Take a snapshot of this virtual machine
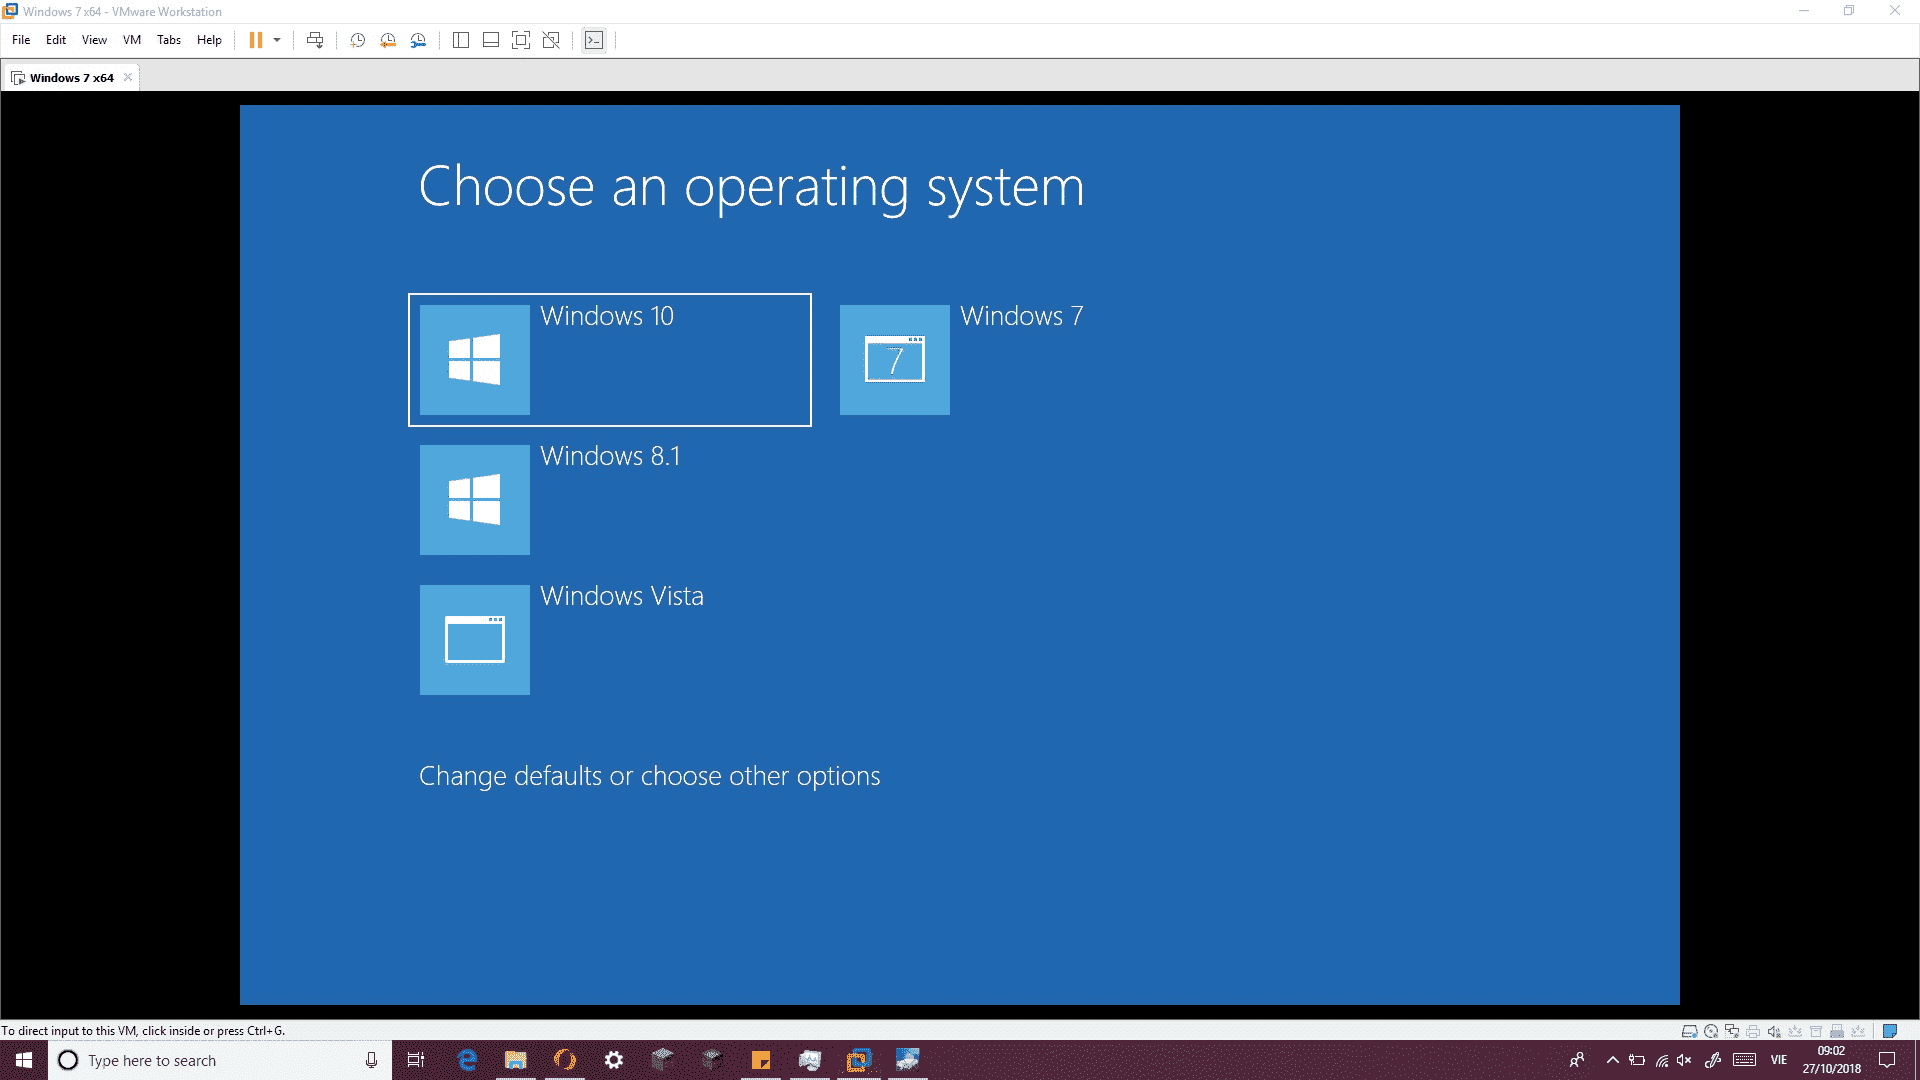Viewport: 1920px width, 1080px height. point(357,40)
